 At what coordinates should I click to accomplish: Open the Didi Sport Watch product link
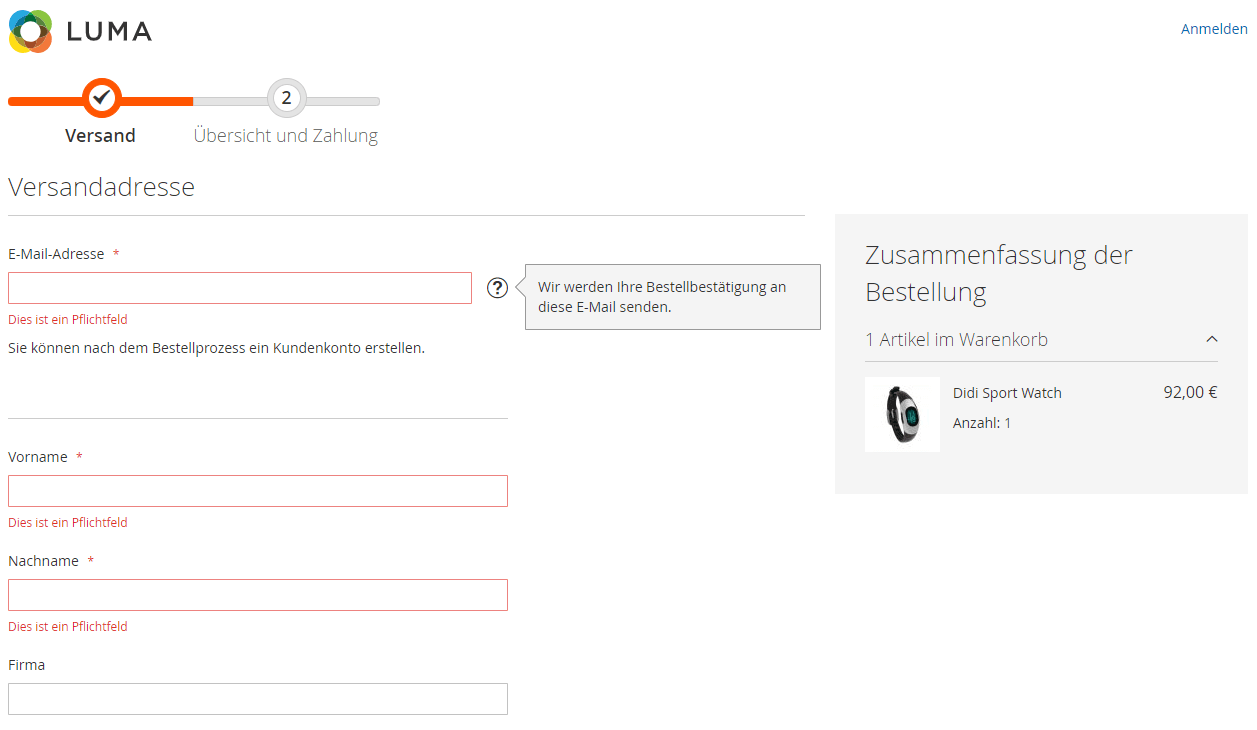click(x=1007, y=393)
